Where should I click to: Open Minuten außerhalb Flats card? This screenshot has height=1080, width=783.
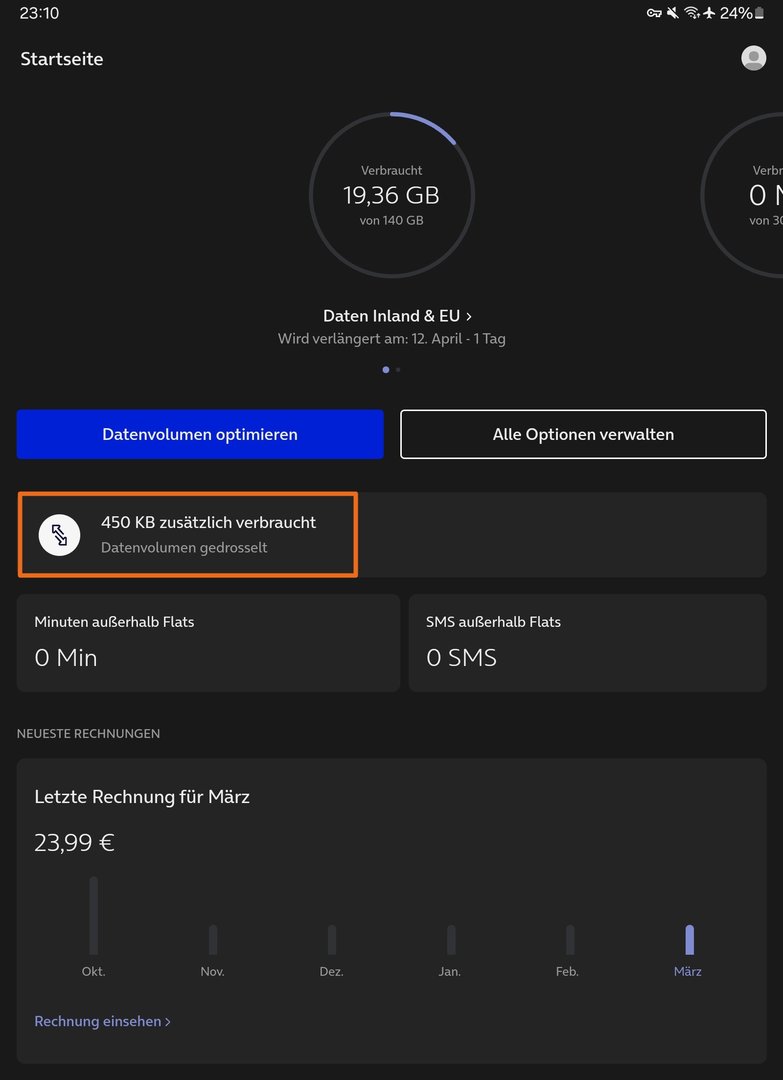point(208,642)
